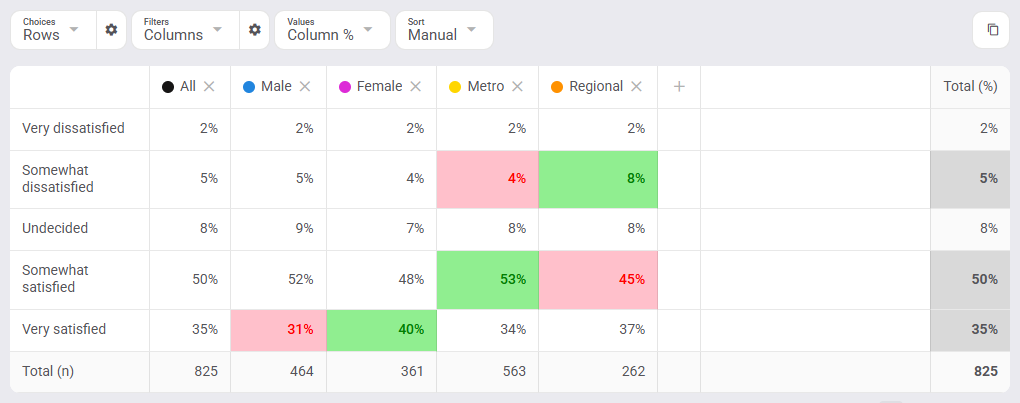Open settings gear next to Choices Rows
The width and height of the screenshot is (1020, 403).
pyautogui.click(x=111, y=30)
